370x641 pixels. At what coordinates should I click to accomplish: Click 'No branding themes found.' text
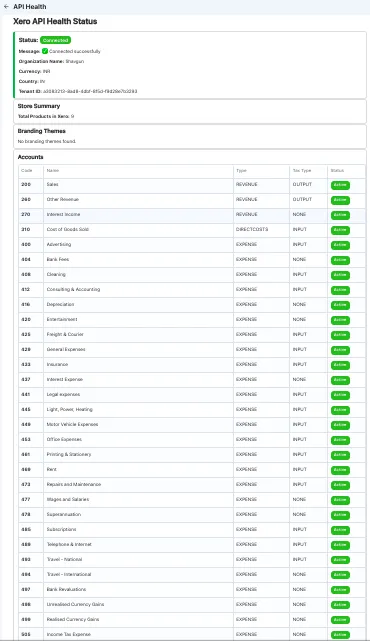point(47,141)
